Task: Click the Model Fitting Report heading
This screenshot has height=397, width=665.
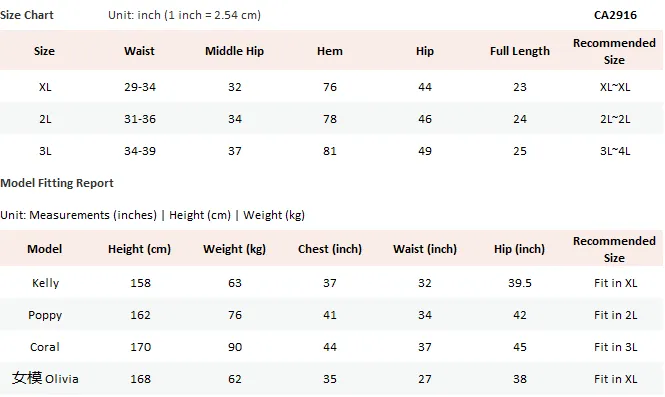Action: tap(57, 183)
